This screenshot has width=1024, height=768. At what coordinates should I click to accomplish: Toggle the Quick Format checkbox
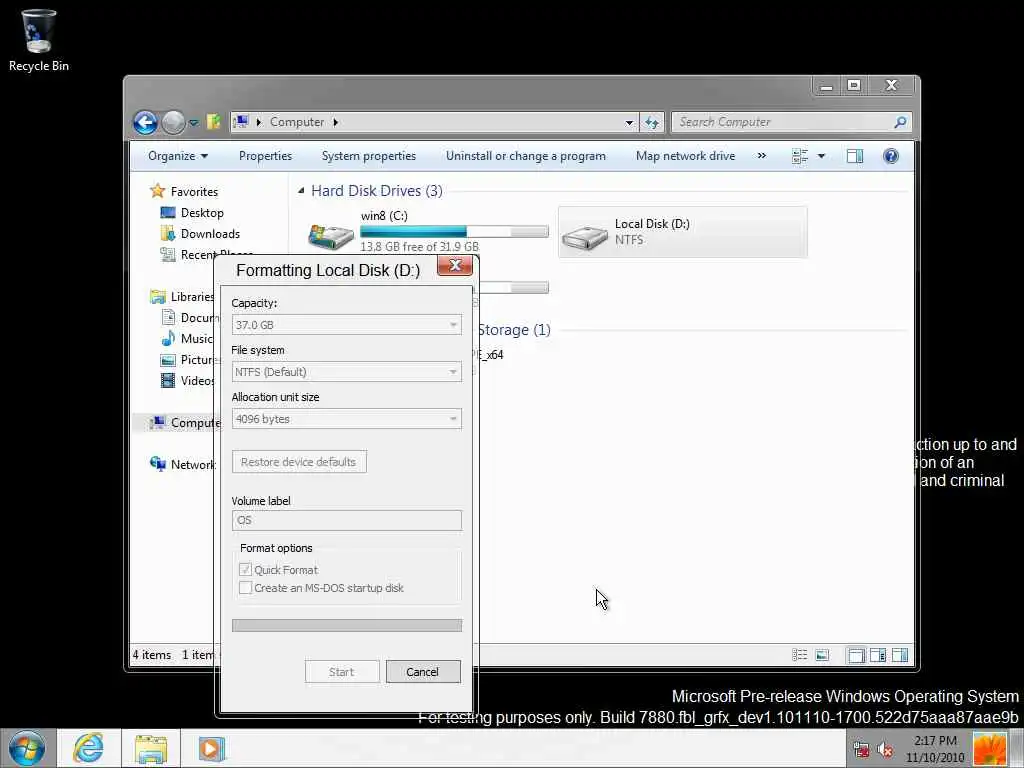246,569
